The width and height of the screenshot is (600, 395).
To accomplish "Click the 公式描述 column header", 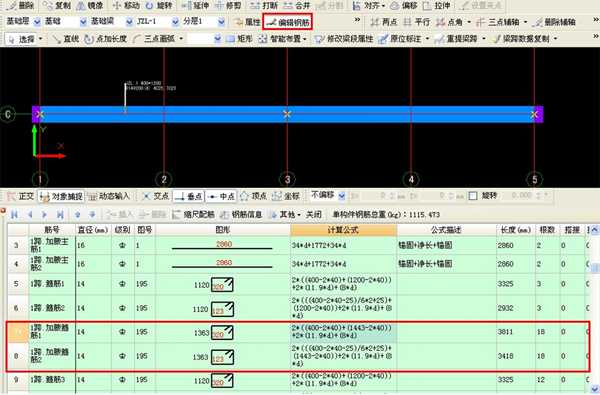I will 446,230.
